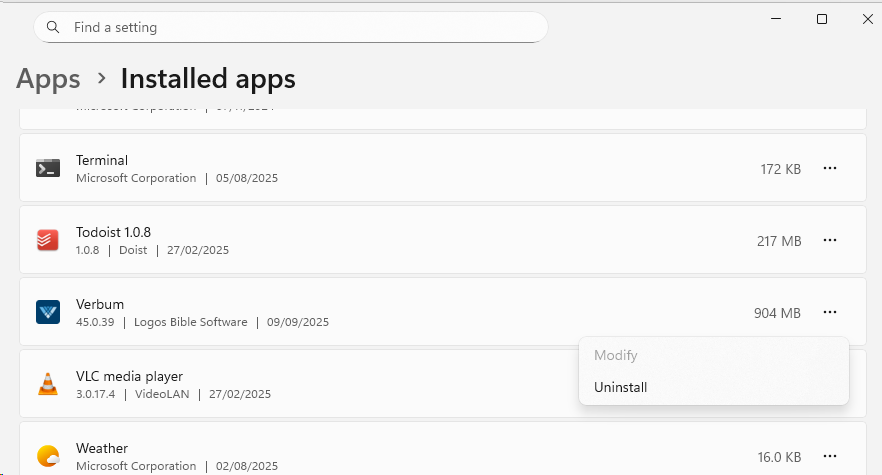Image resolution: width=882 pixels, height=475 pixels.
Task: Click the VLC media player name
Action: [129, 377]
